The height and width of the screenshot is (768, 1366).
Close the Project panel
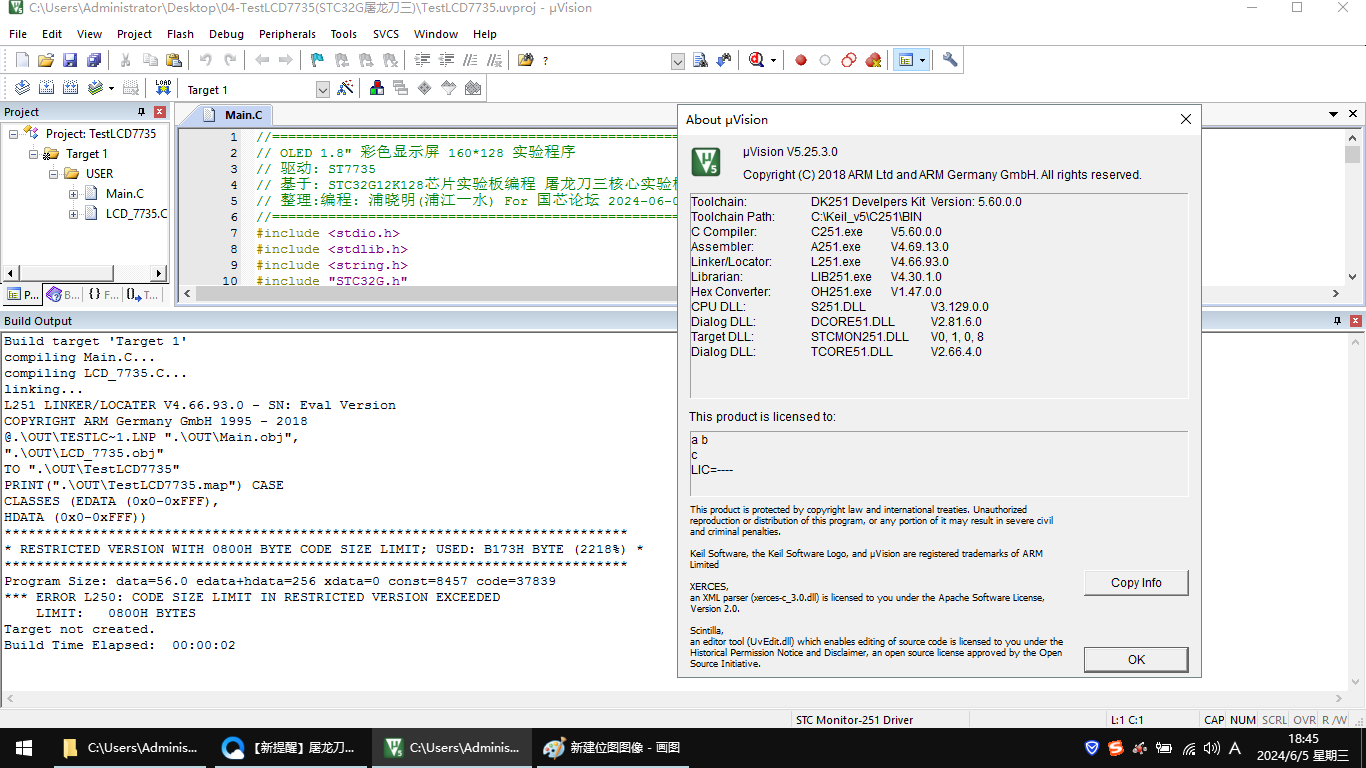[x=158, y=112]
